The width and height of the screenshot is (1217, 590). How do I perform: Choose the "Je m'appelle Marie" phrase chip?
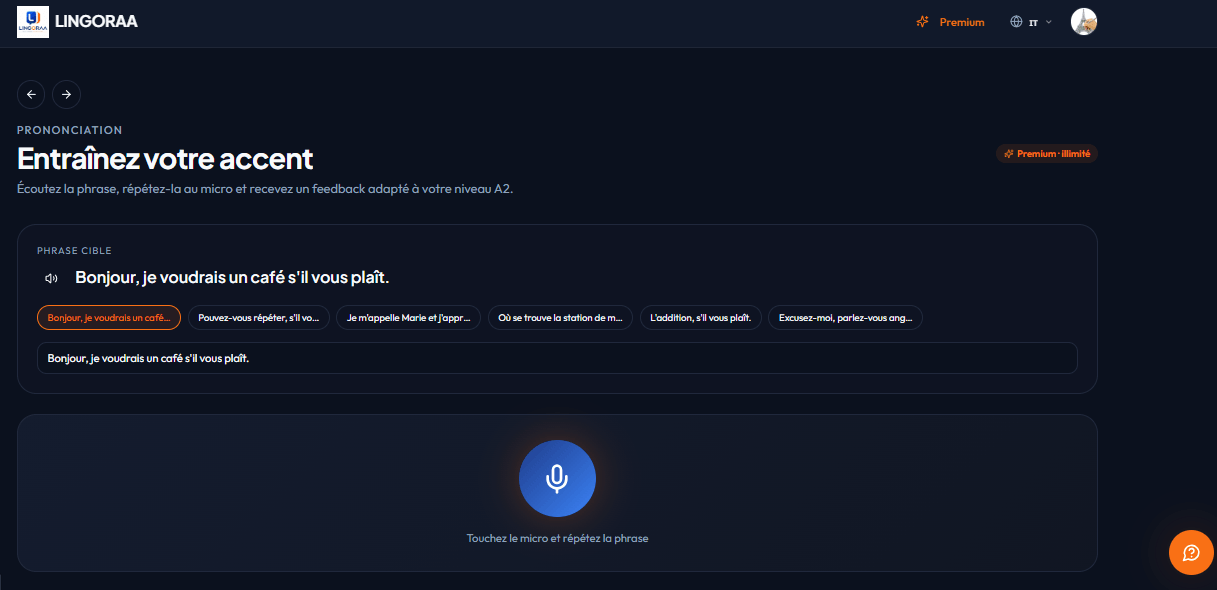tap(408, 317)
